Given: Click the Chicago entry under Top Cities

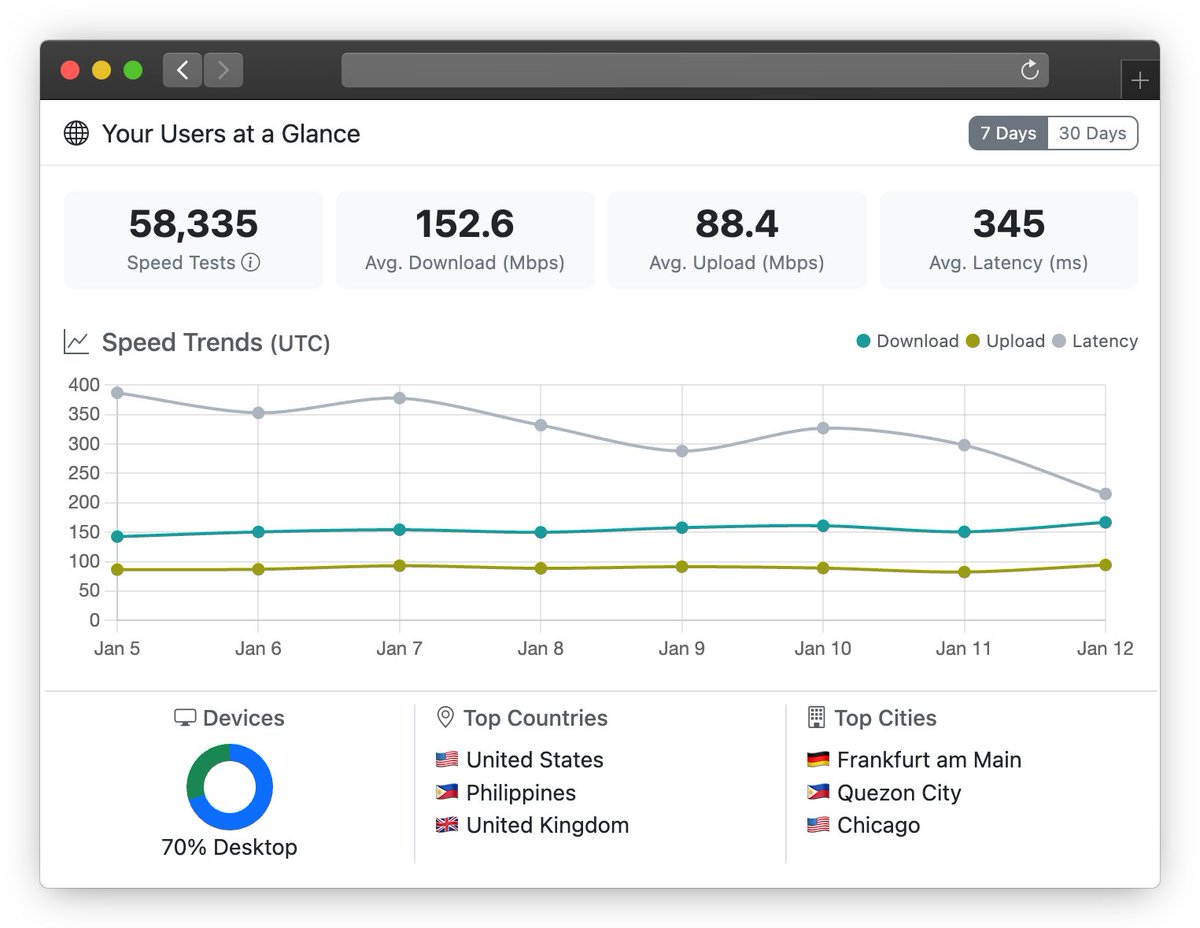Looking at the screenshot, I should 880,825.
